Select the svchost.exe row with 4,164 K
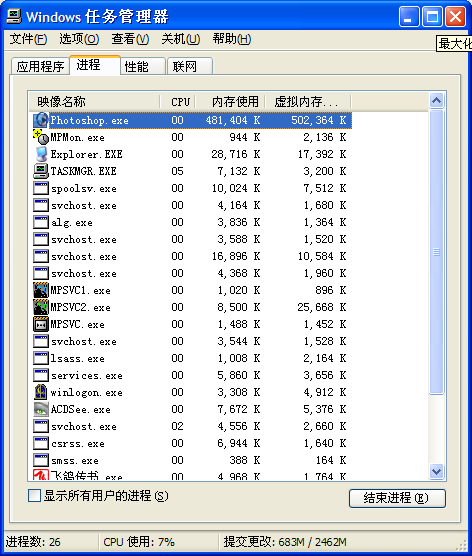The height and width of the screenshot is (556, 472). (x=190, y=205)
